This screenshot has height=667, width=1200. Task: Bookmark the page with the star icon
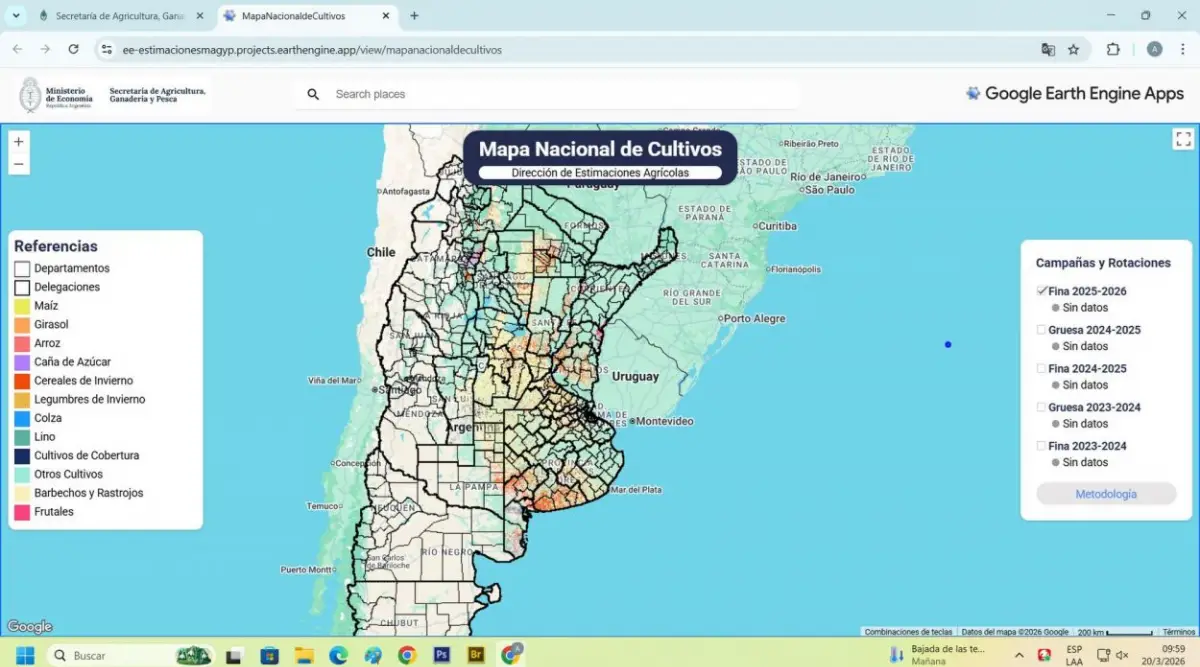(1075, 48)
